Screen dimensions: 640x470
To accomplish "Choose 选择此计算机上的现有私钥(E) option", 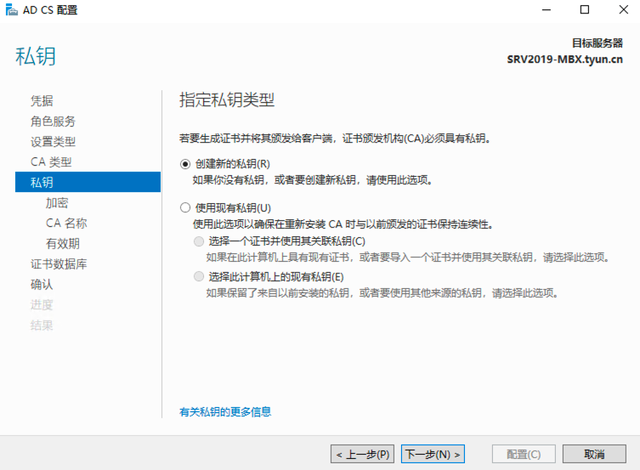I will [199, 277].
